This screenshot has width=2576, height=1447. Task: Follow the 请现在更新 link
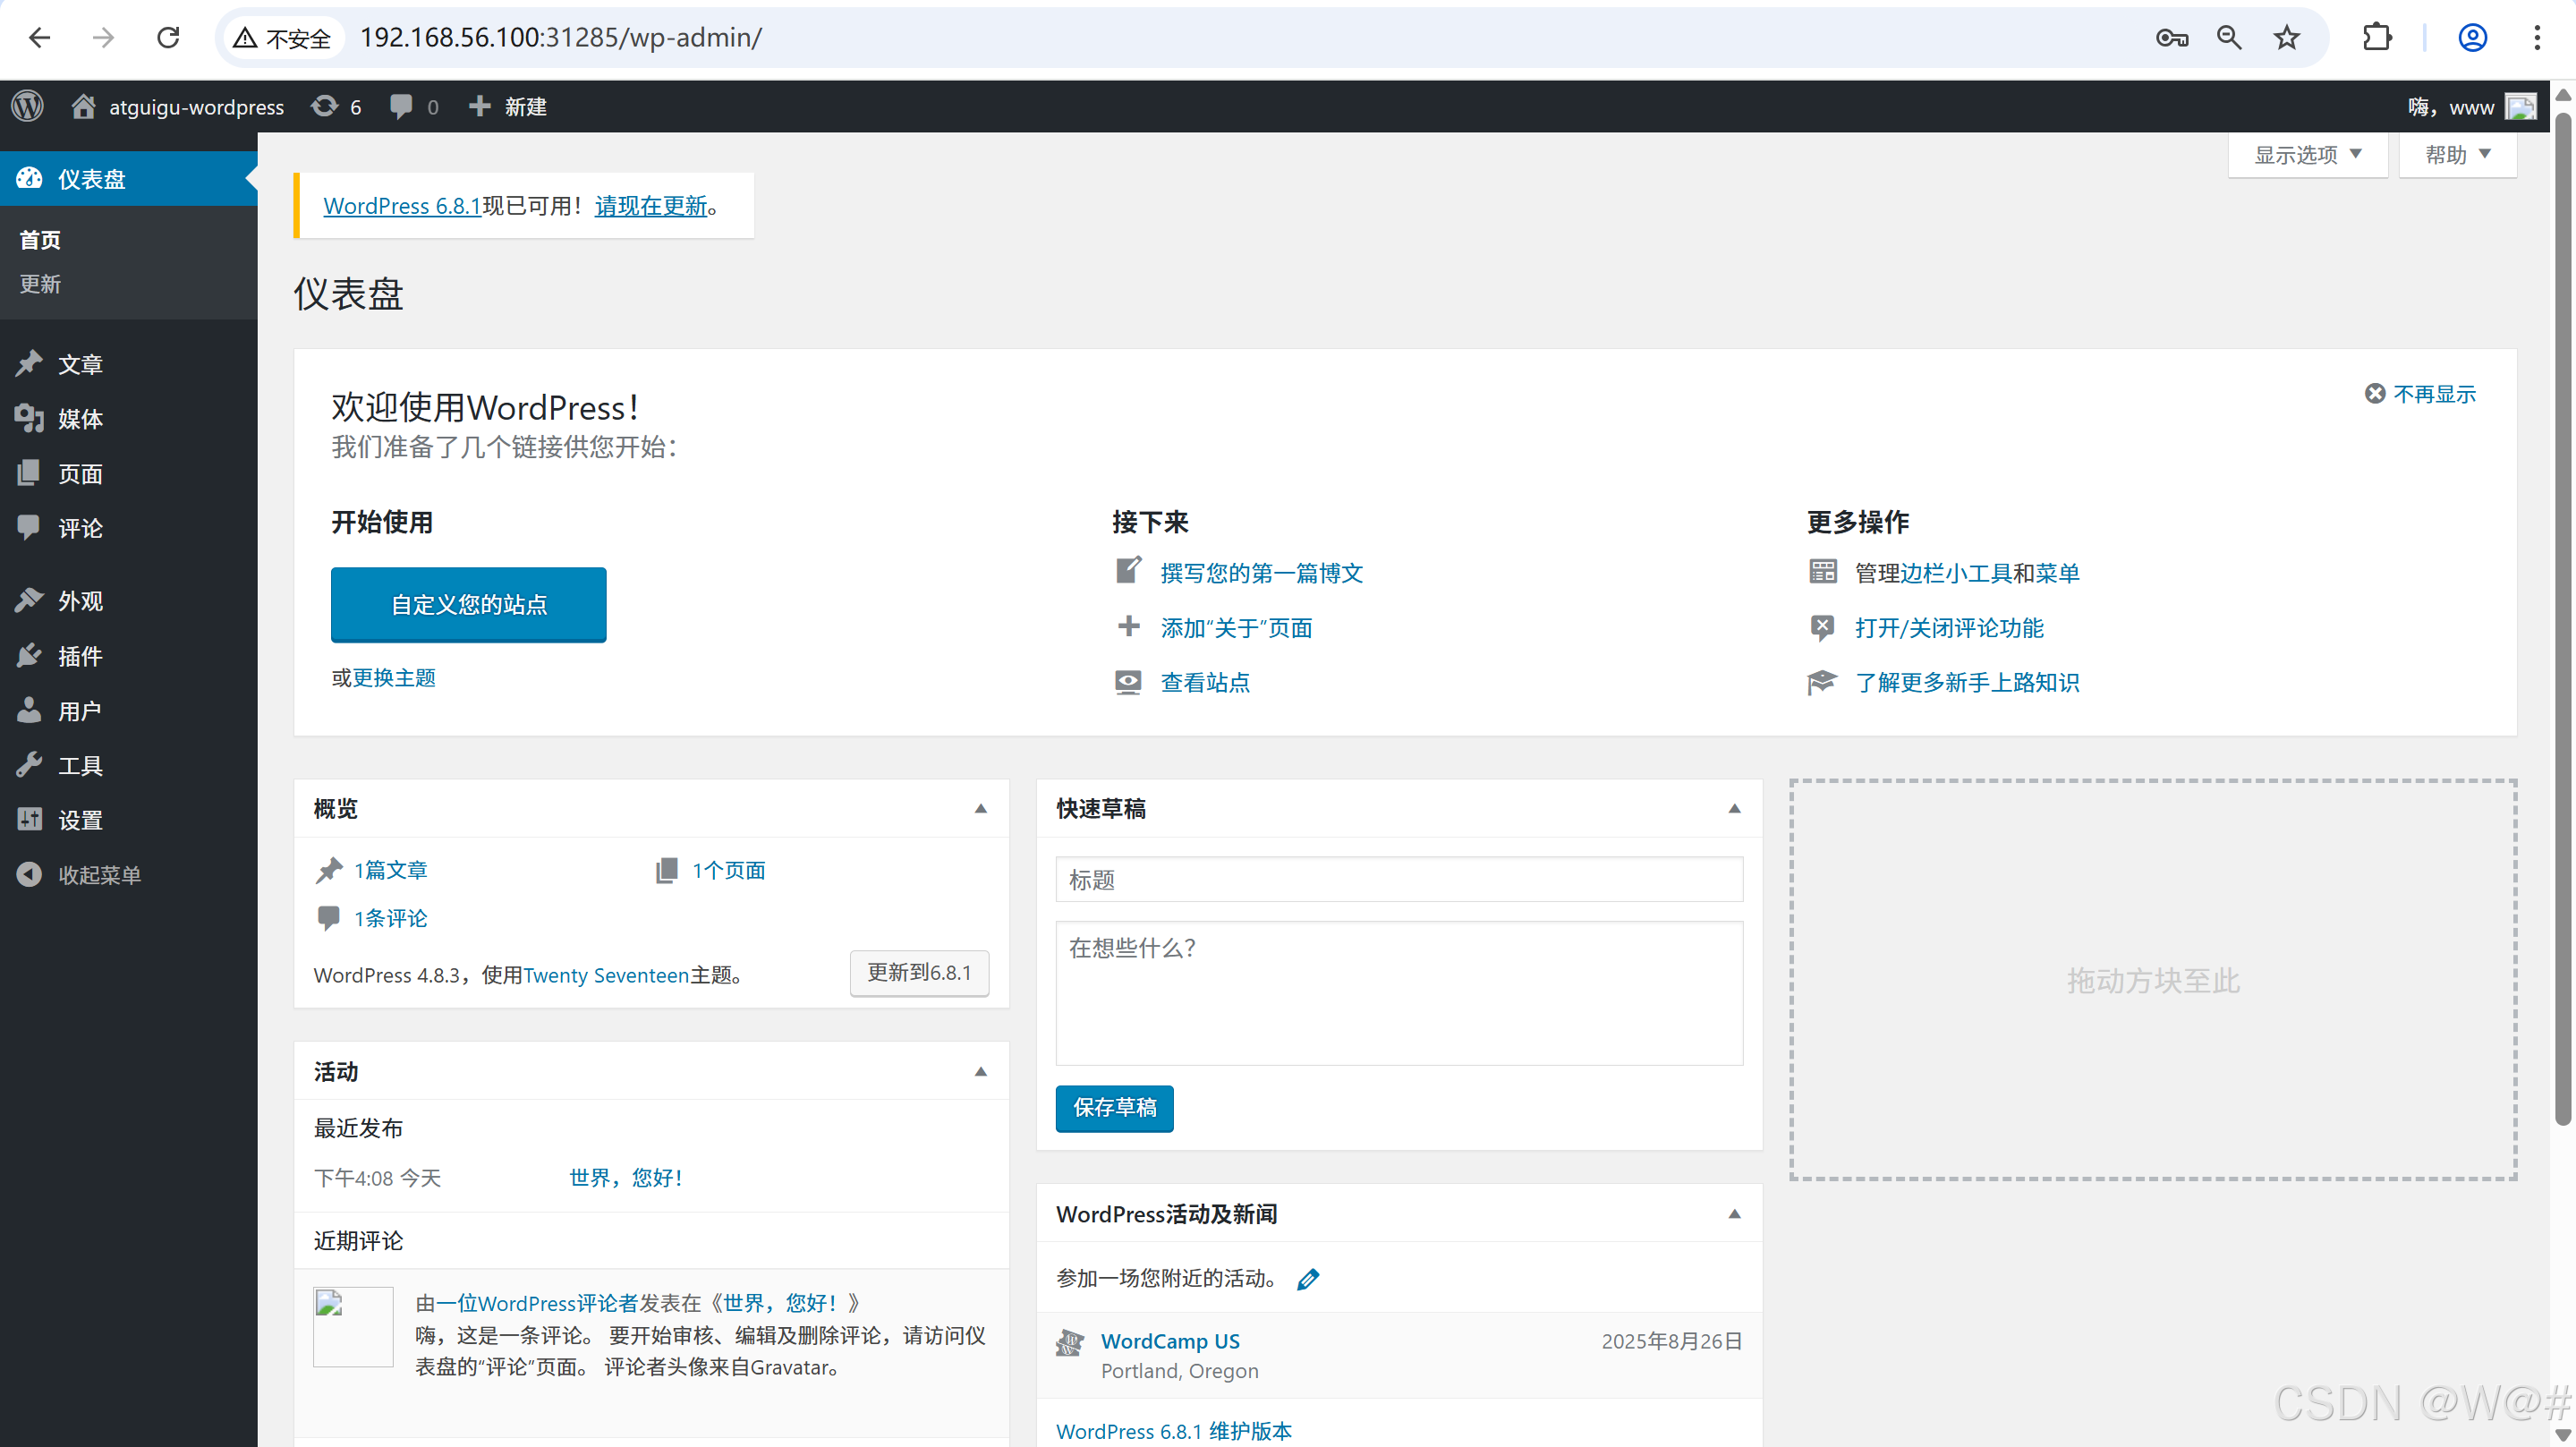[651, 206]
